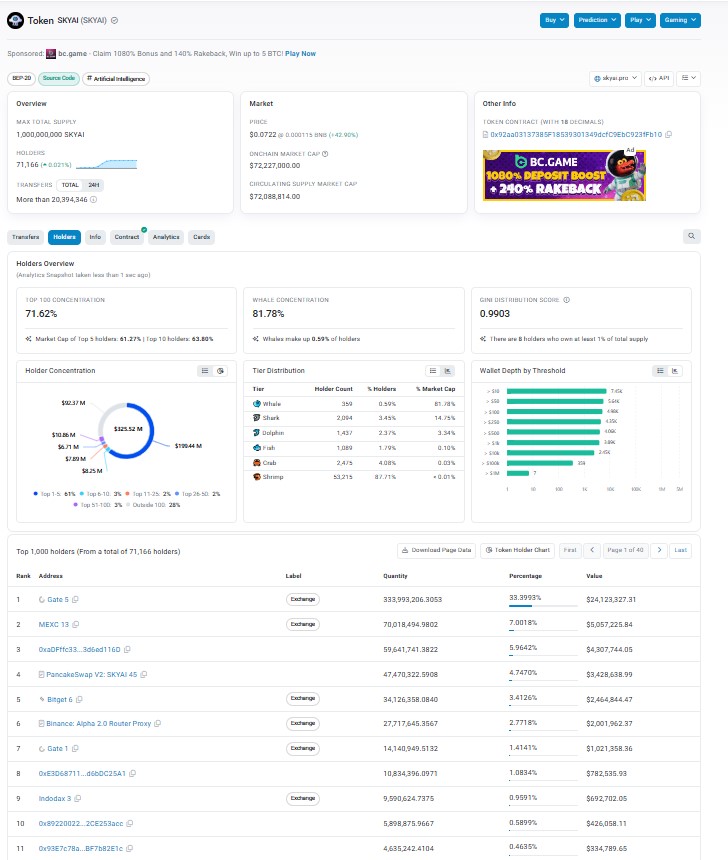
Task: Open the Prediction dropdown
Action: tap(597, 20)
